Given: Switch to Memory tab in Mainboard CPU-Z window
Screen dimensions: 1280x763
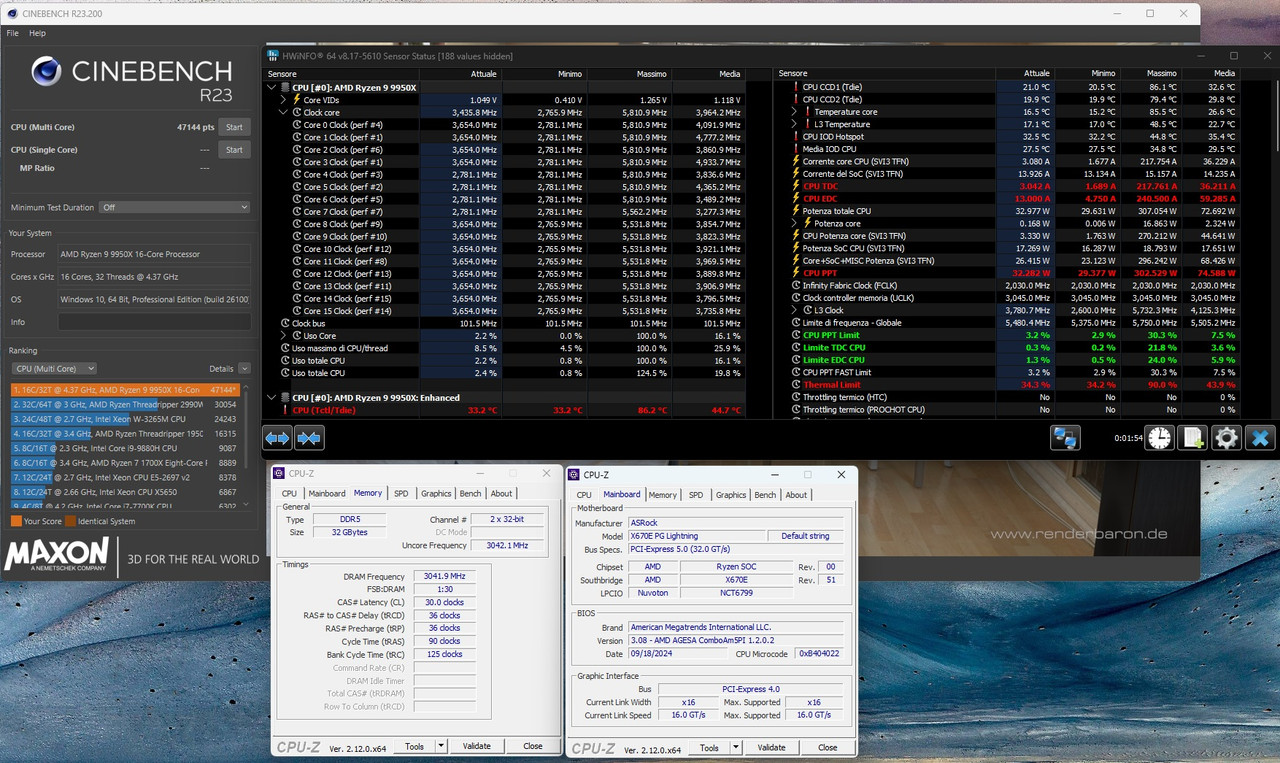Looking at the screenshot, I should coord(662,495).
